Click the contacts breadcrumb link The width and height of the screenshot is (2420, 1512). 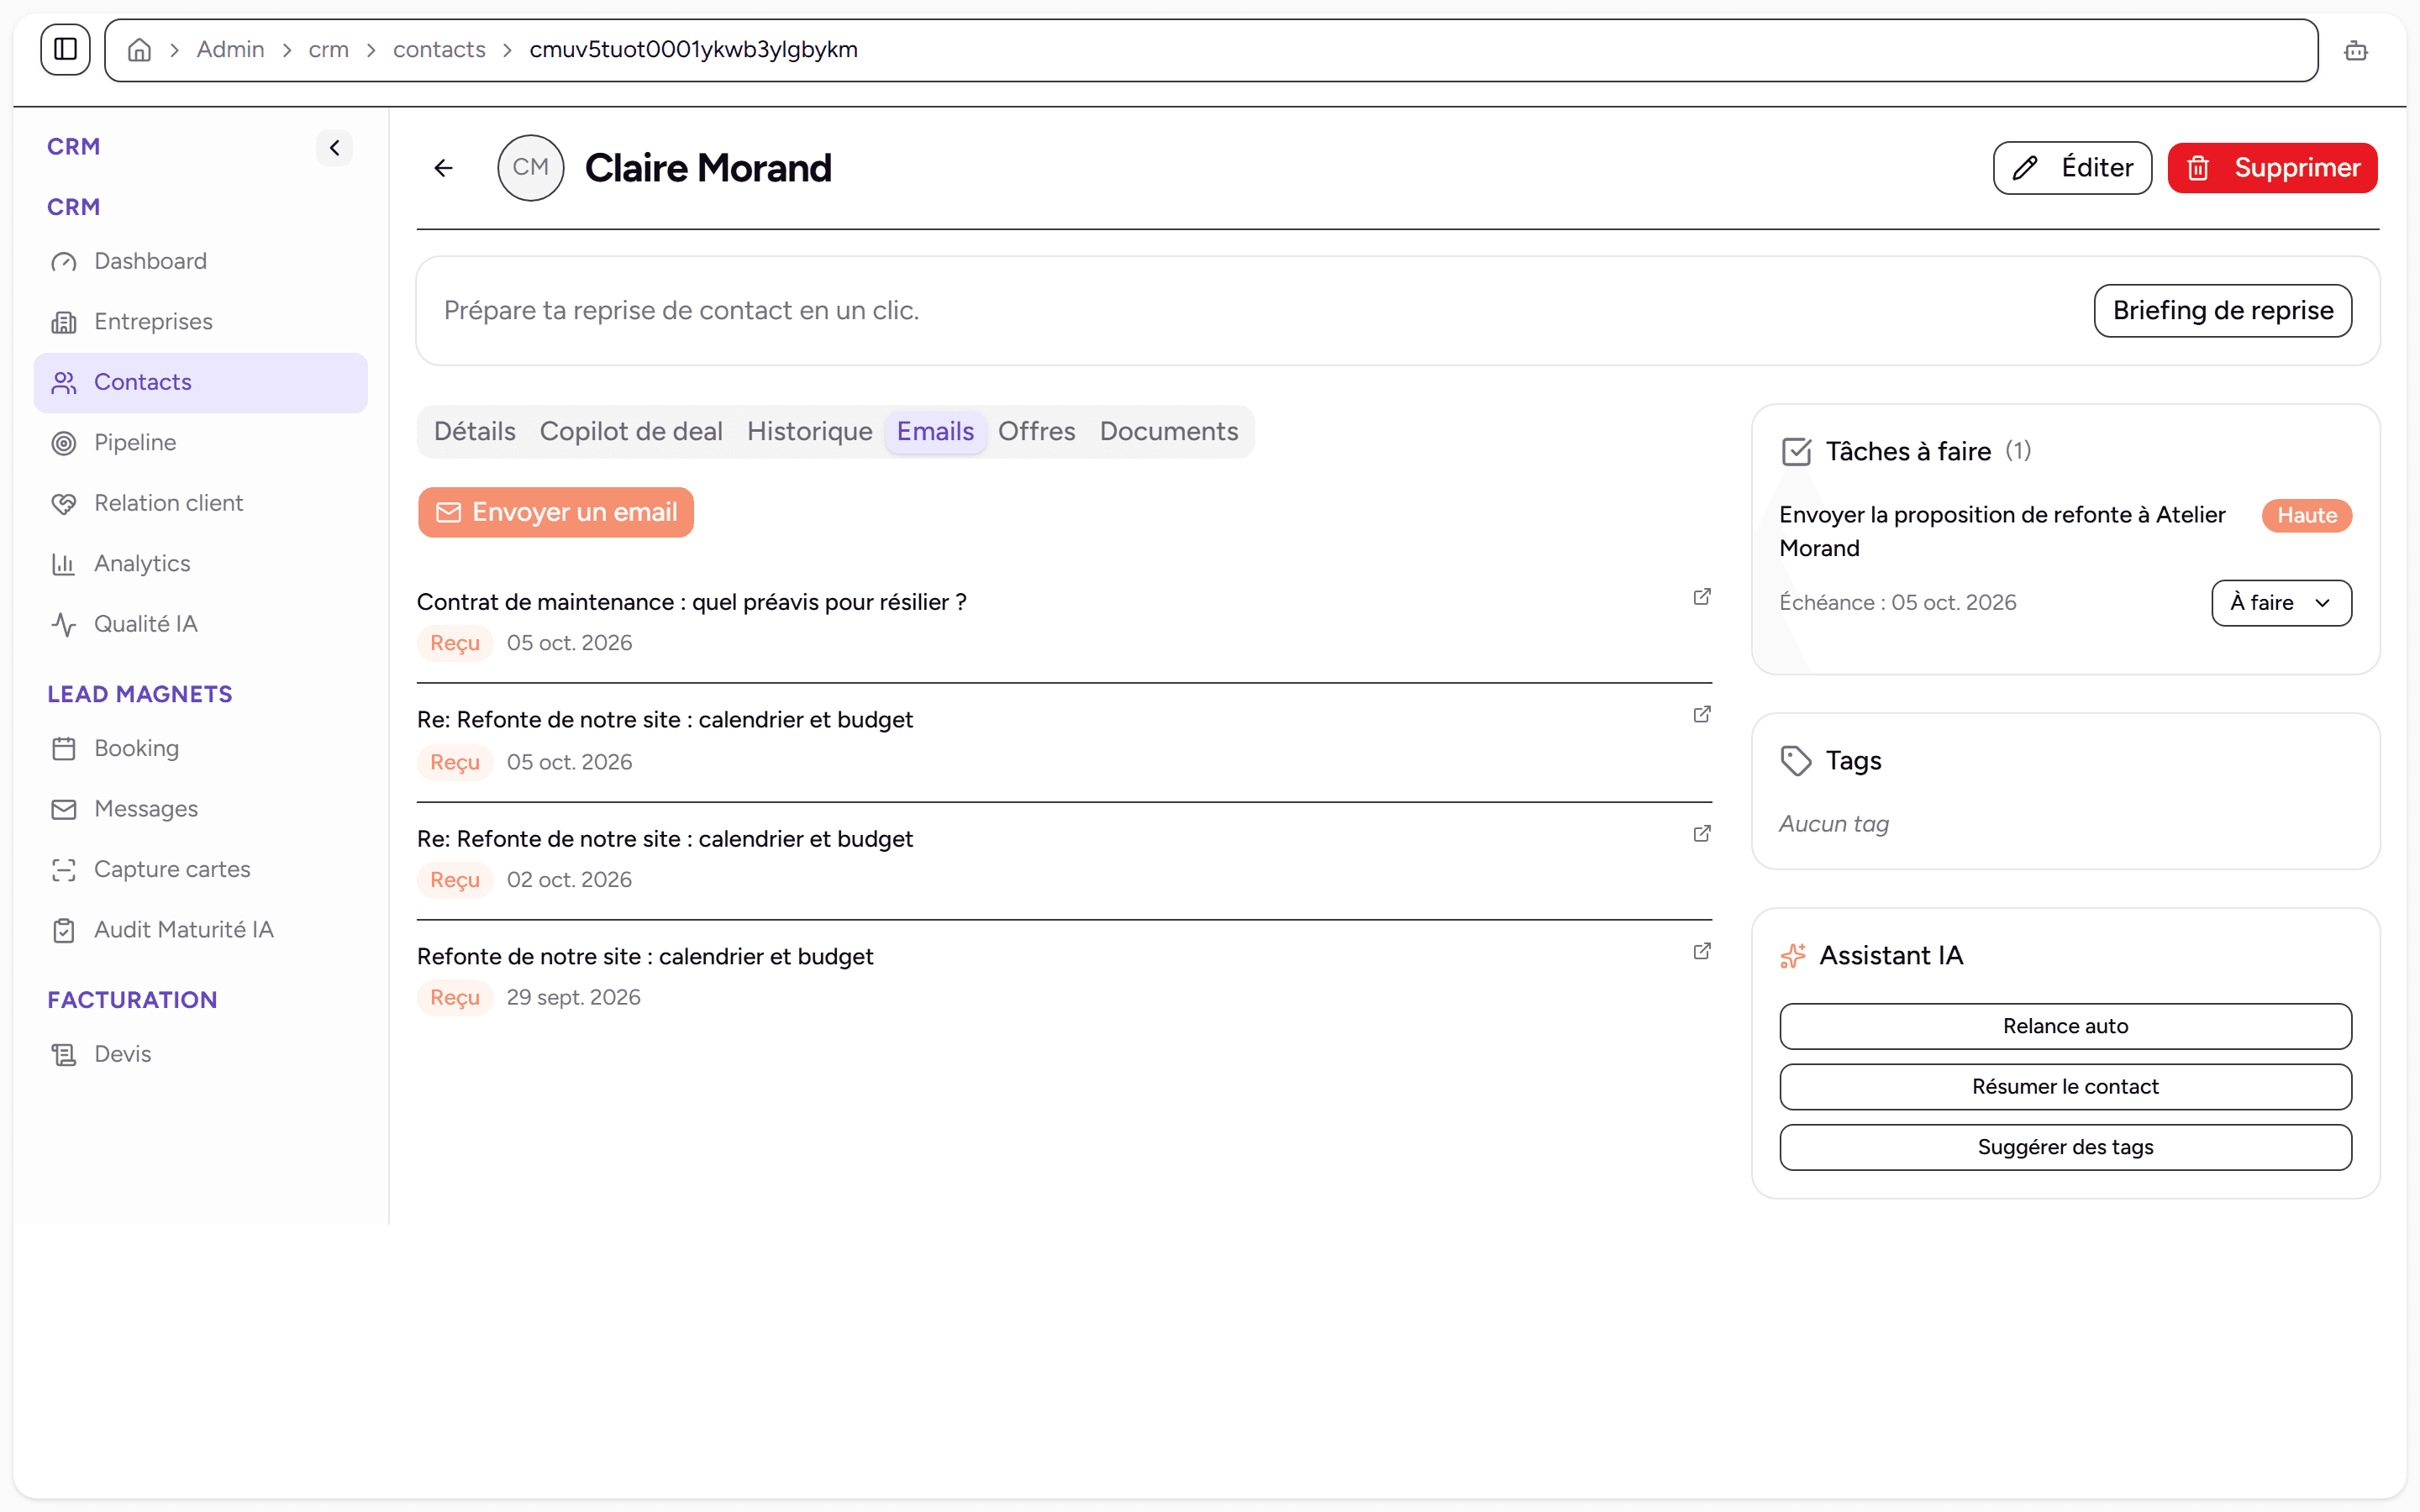[x=439, y=50]
